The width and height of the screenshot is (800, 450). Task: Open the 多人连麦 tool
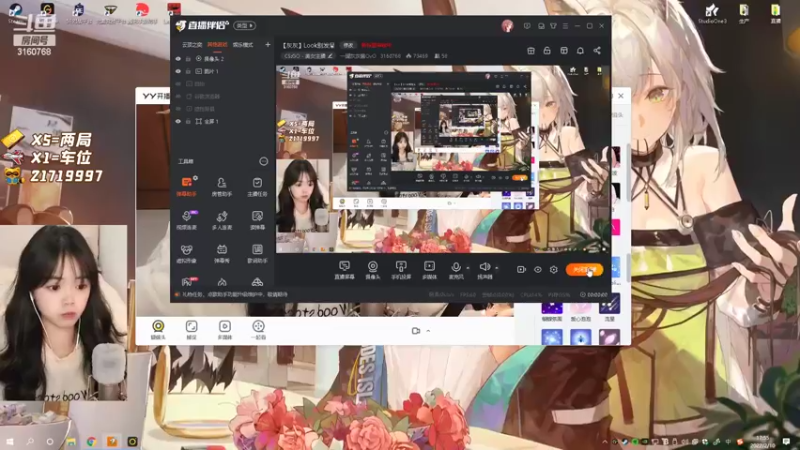[x=221, y=220]
